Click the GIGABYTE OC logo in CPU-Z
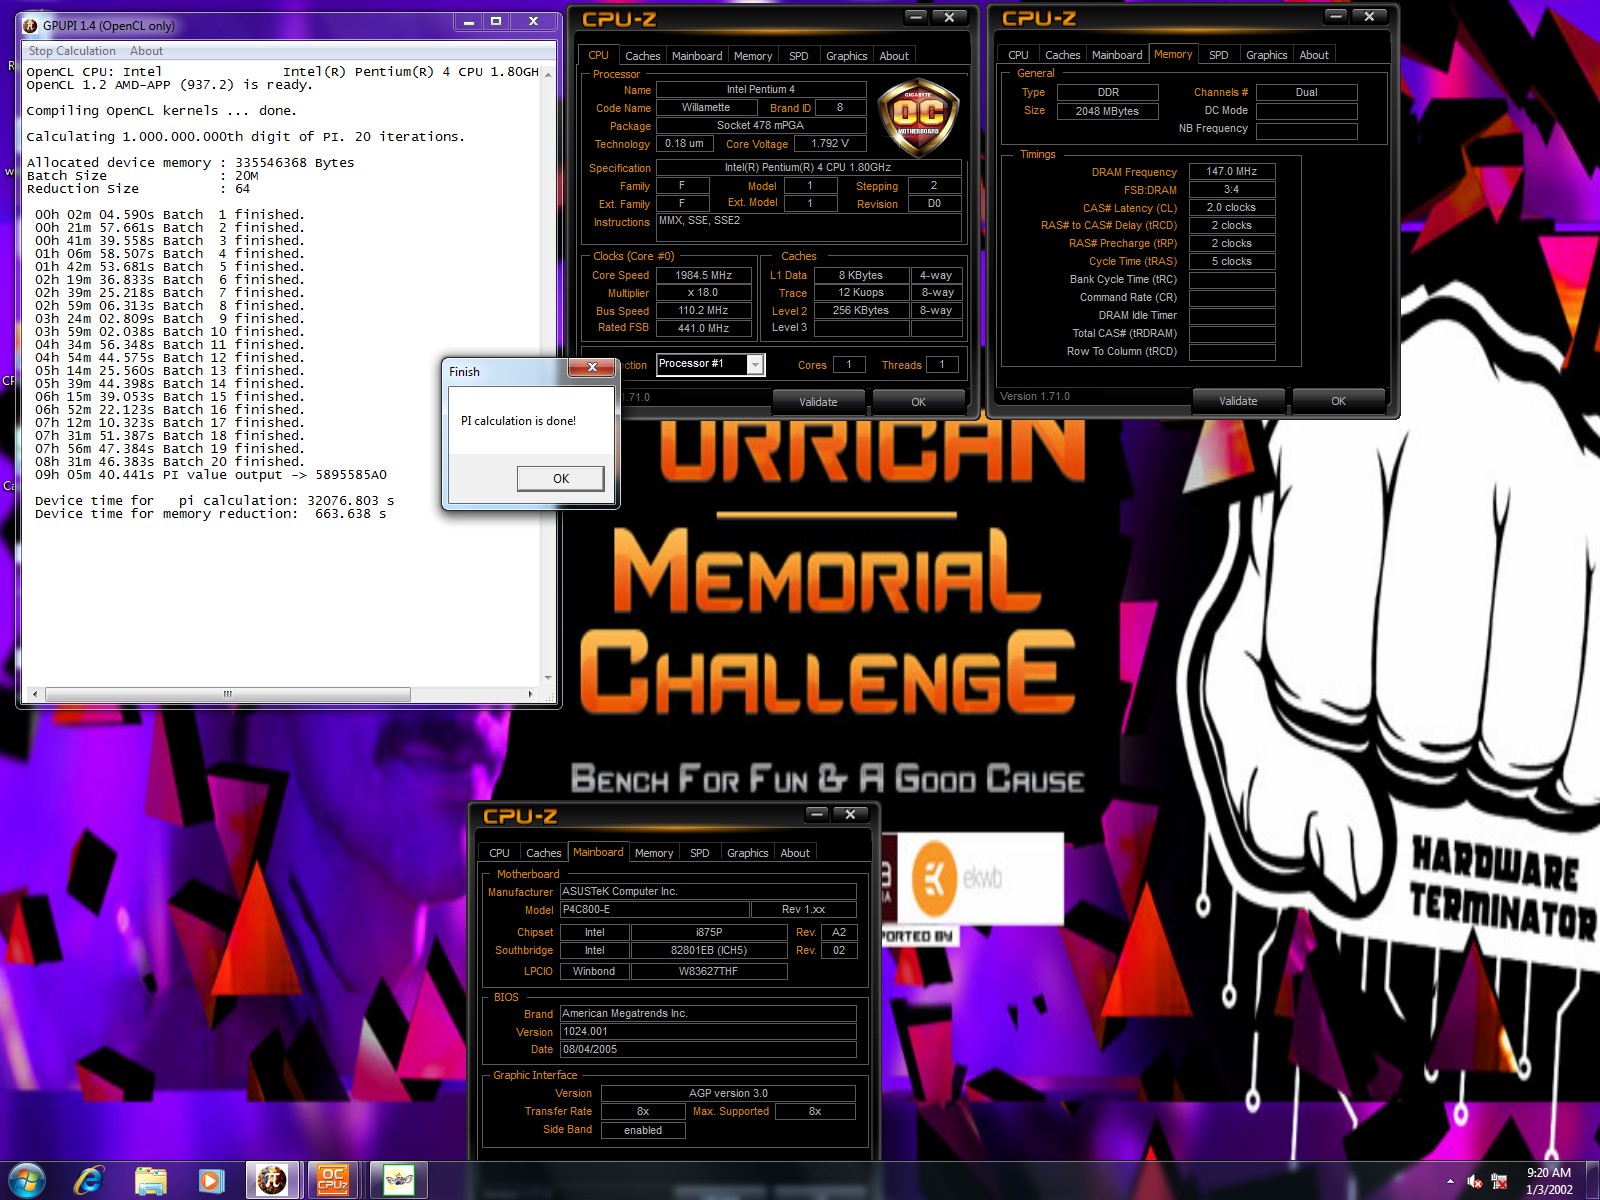The height and width of the screenshot is (1200, 1600). tap(918, 118)
